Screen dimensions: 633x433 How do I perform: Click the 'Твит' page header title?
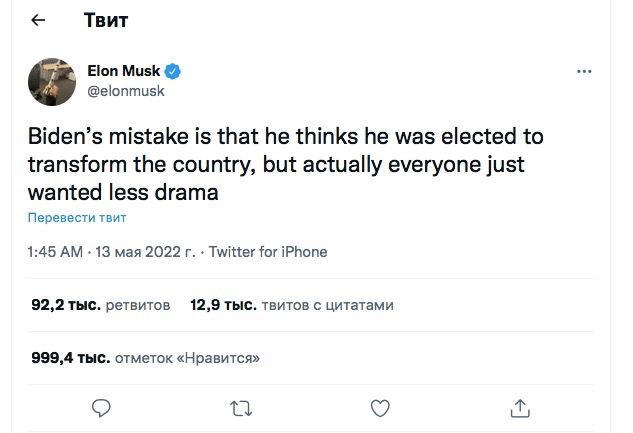coord(105,21)
